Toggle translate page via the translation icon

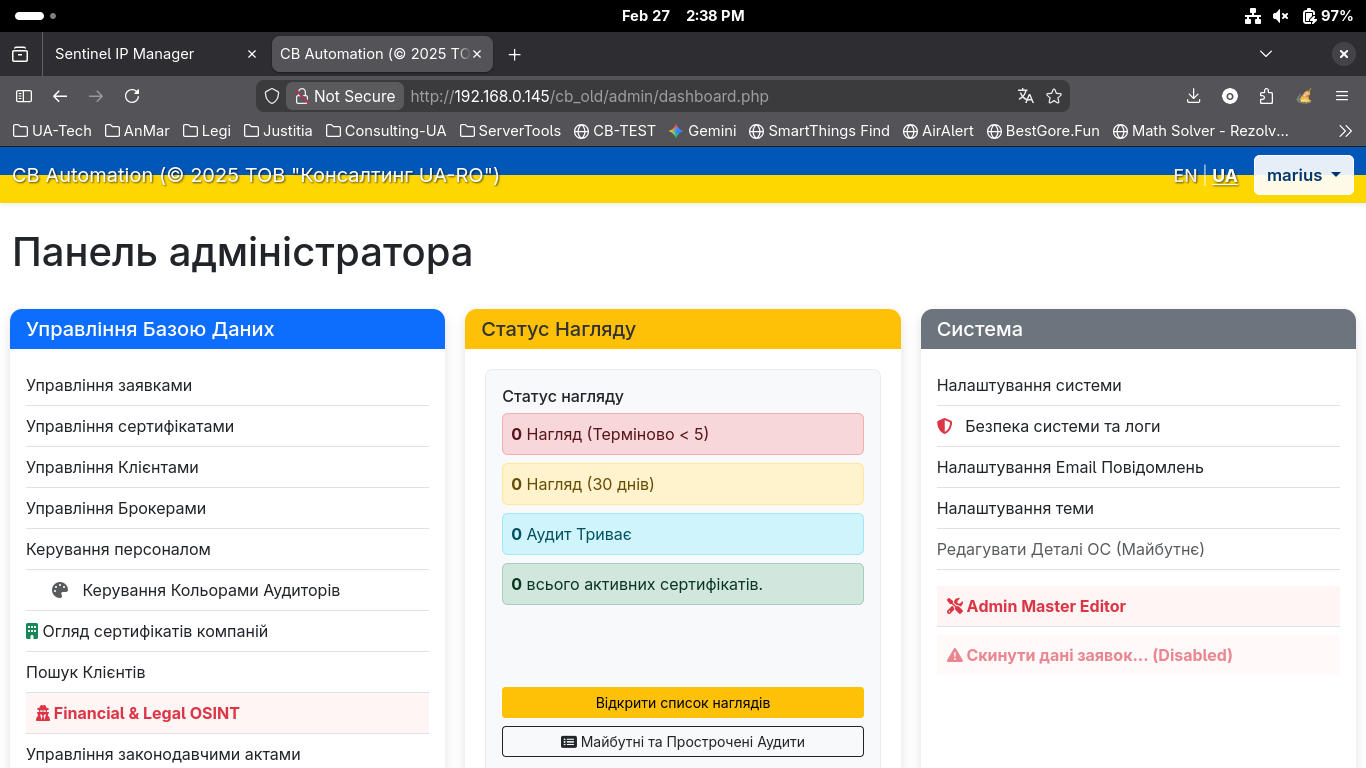coord(1025,96)
